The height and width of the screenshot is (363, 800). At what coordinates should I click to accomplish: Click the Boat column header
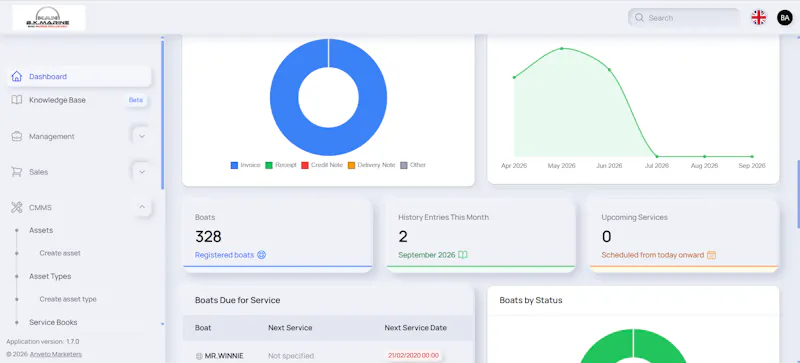coord(203,328)
